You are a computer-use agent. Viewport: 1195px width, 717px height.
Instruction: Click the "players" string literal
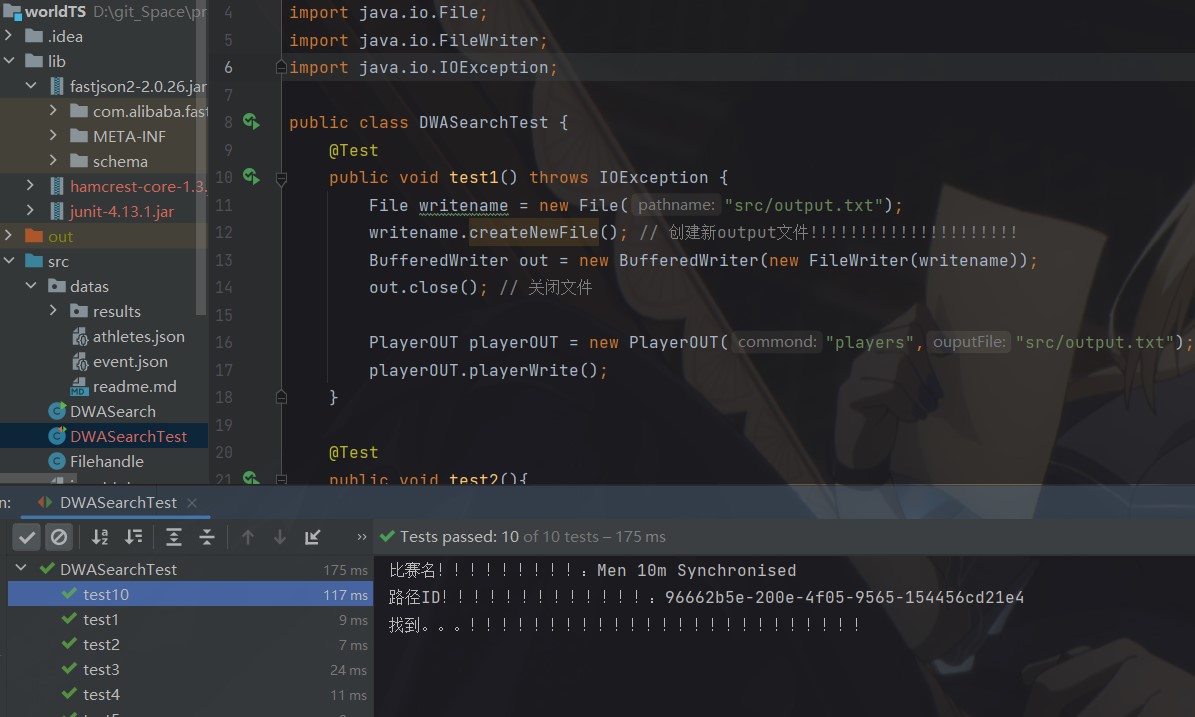870,342
